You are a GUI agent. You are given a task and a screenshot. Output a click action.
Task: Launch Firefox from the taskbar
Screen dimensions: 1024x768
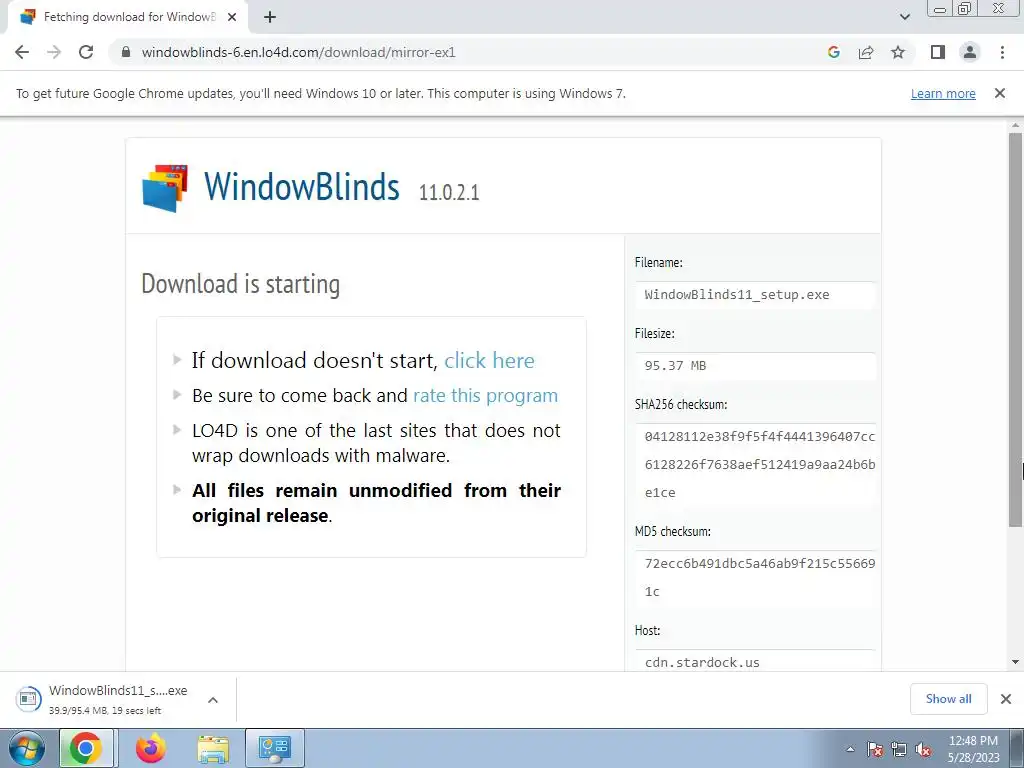[151, 748]
